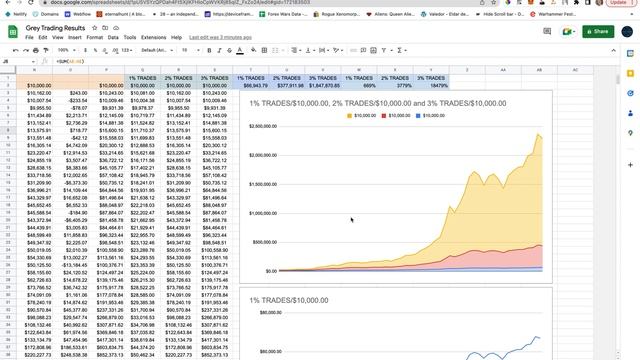Open comment history icon
The height and width of the screenshot is (360, 640).
pyautogui.click(x=547, y=31)
